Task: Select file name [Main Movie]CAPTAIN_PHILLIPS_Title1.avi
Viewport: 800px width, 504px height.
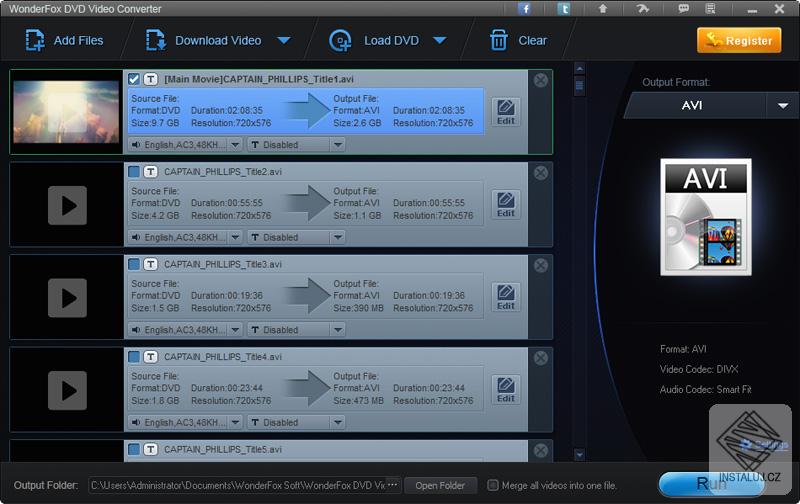Action: click(x=259, y=79)
